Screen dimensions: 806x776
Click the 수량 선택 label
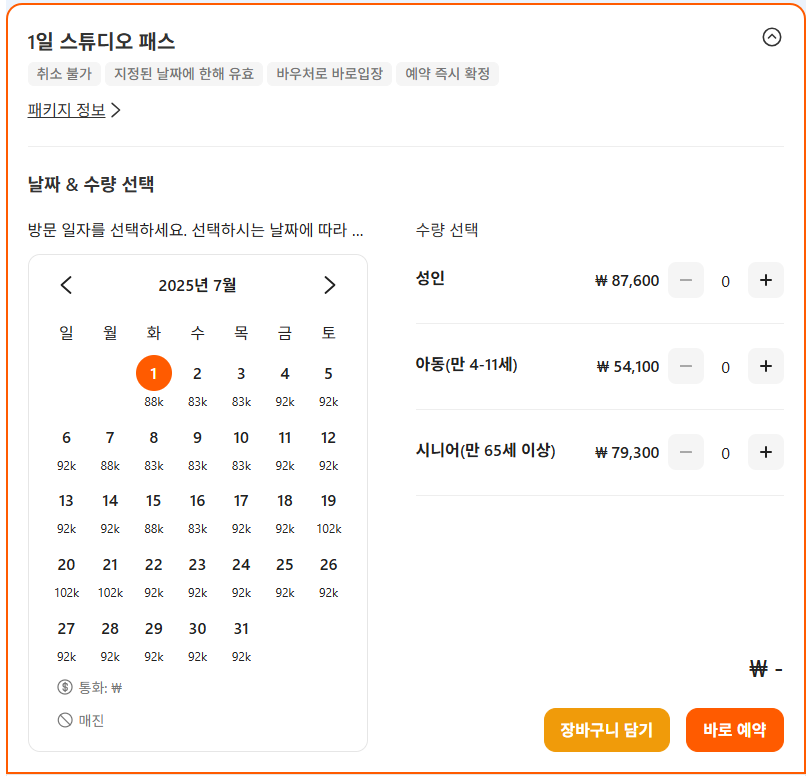[447, 230]
